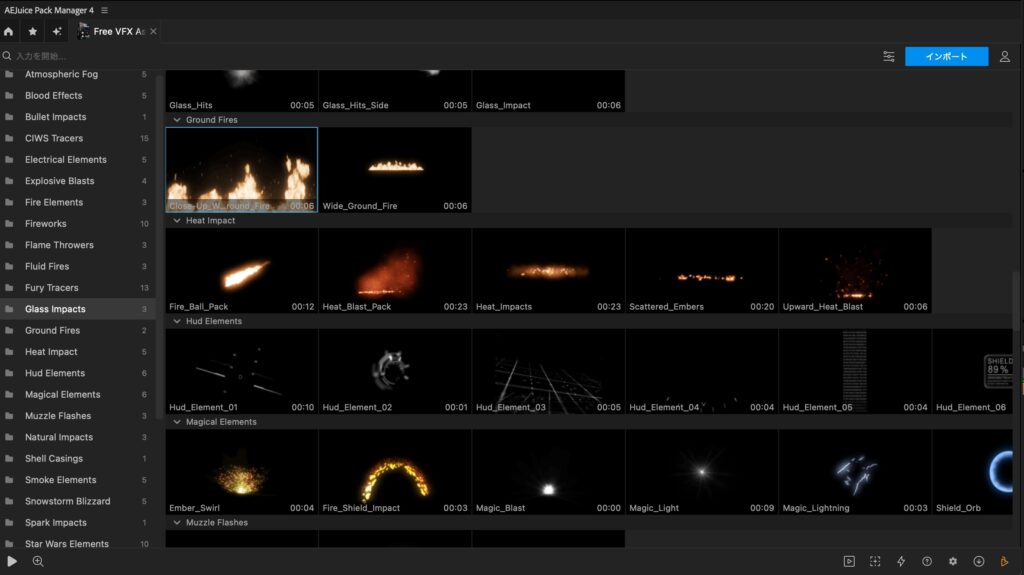Select the Ember_Swirl thumbnail
The height and width of the screenshot is (575, 1024).
tap(242, 472)
